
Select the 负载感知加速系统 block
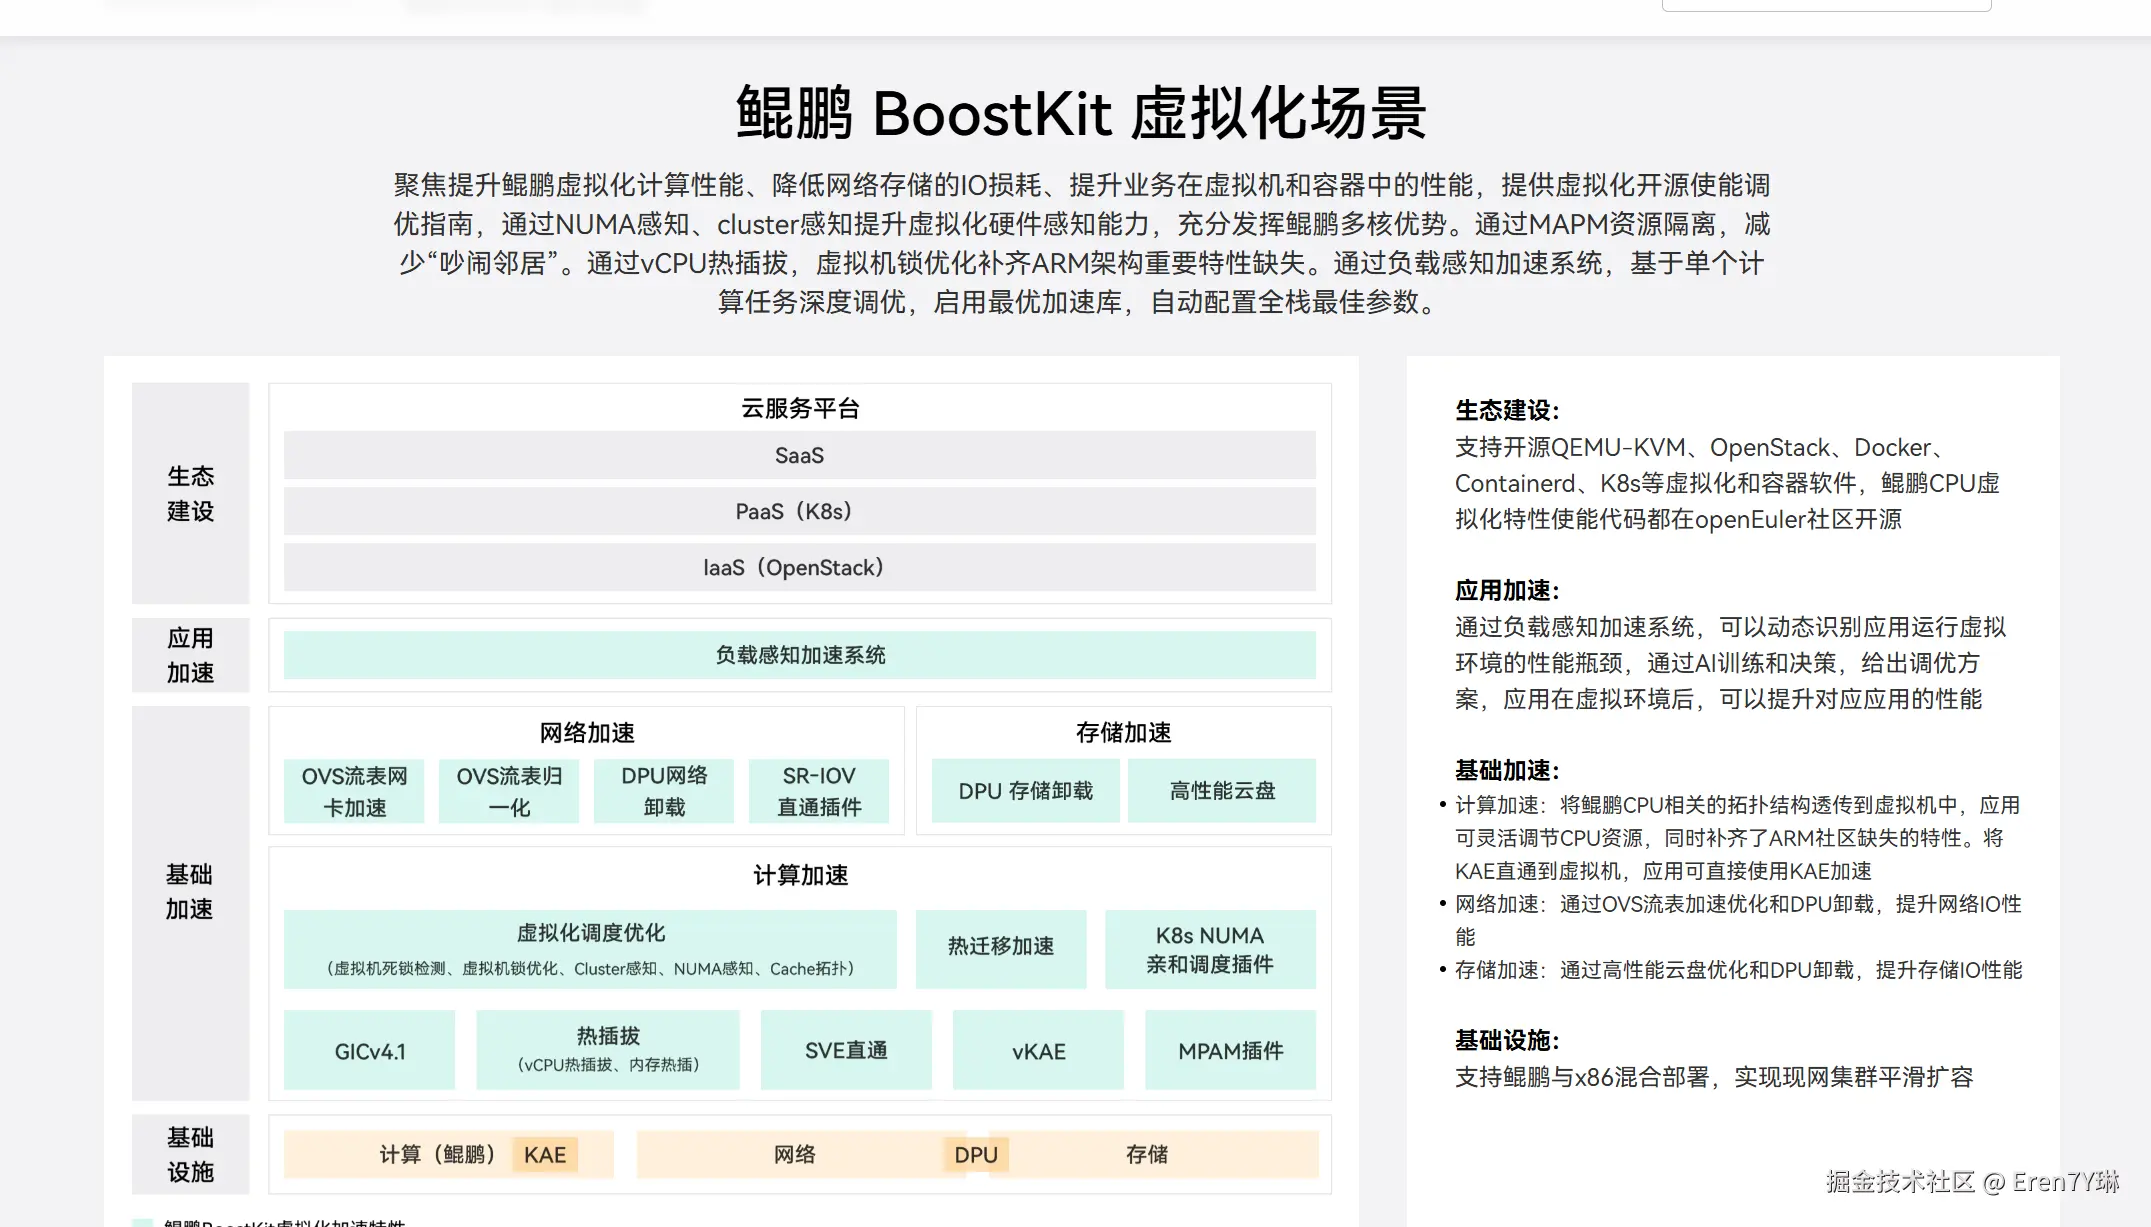799,655
